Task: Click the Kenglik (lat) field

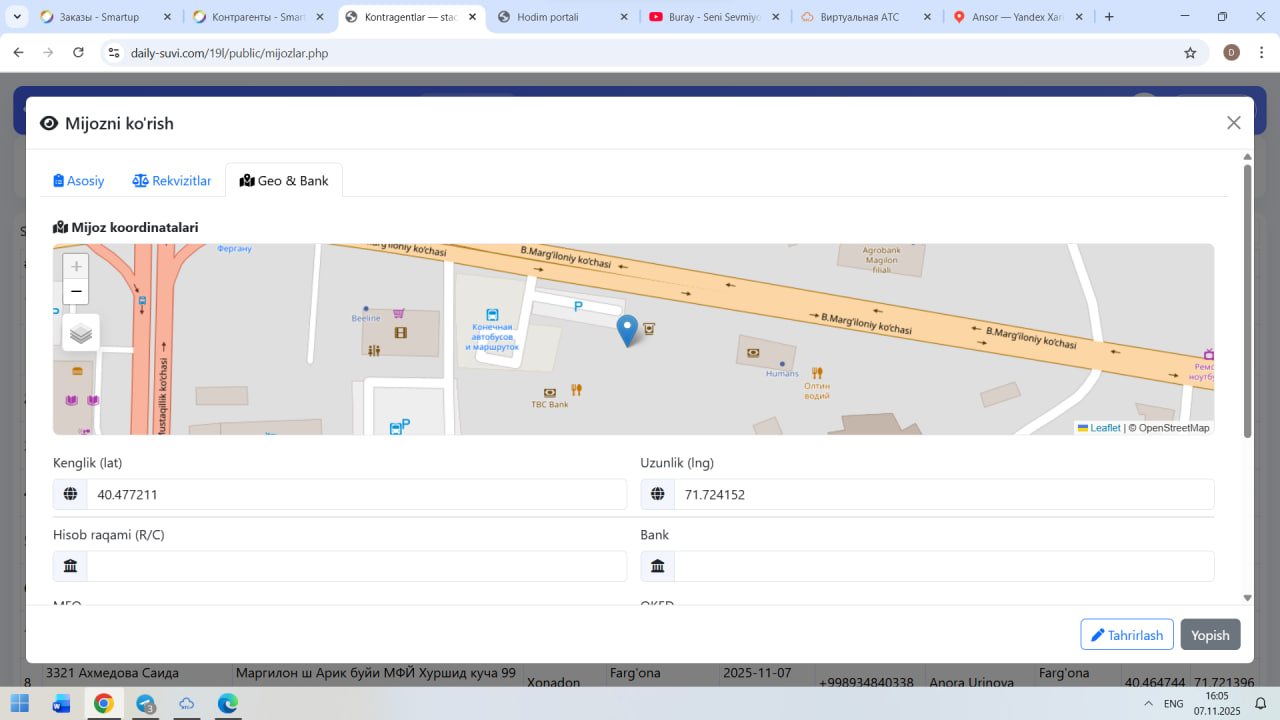Action: 357,494
